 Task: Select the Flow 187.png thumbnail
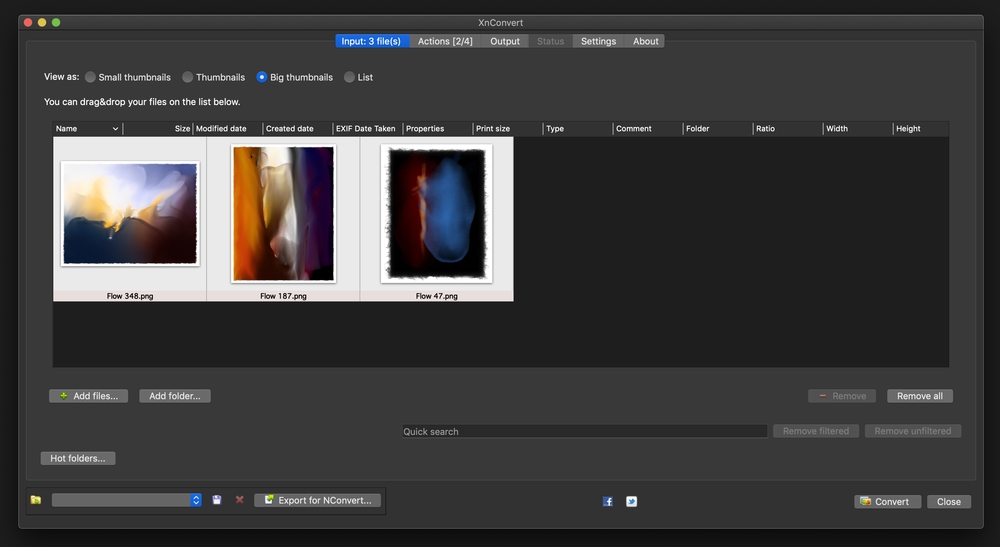(x=283, y=213)
